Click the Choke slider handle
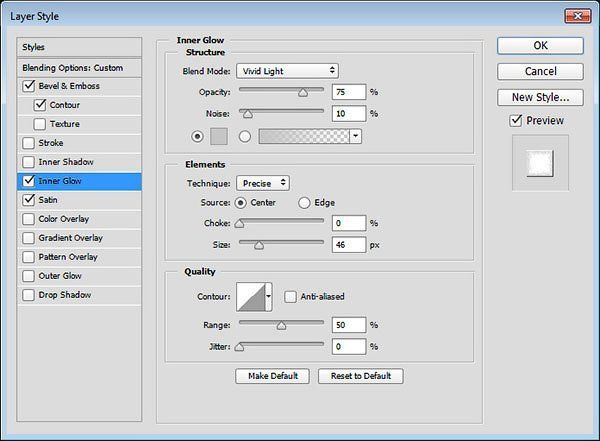The height and width of the screenshot is (441, 600). tap(239, 223)
